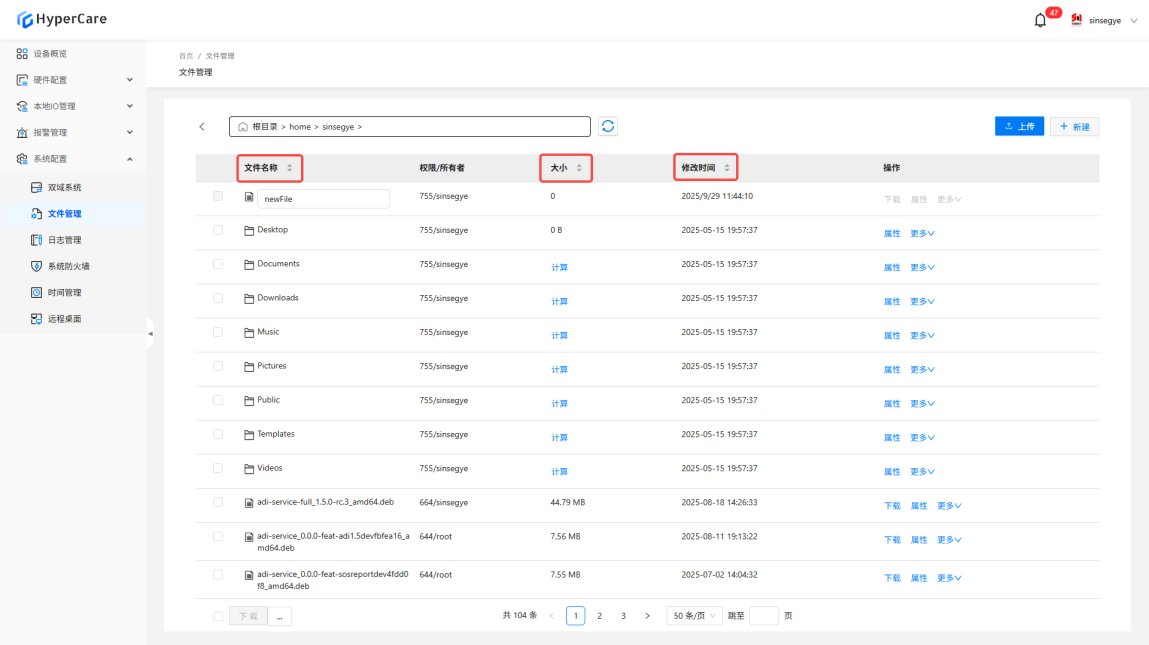Click the file name column sort icon
Viewport: 1149px width, 645px height.
point(290,168)
